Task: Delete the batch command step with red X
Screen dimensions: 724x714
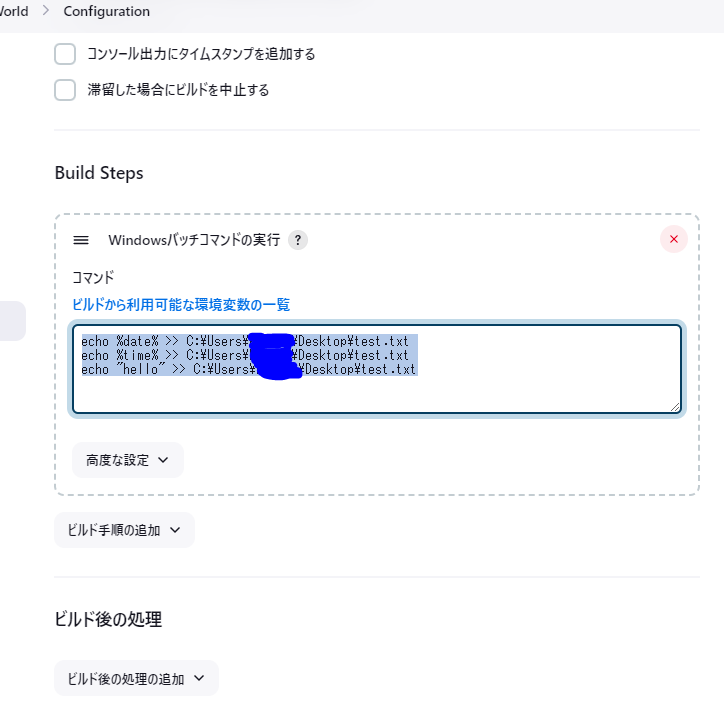Action: point(674,239)
